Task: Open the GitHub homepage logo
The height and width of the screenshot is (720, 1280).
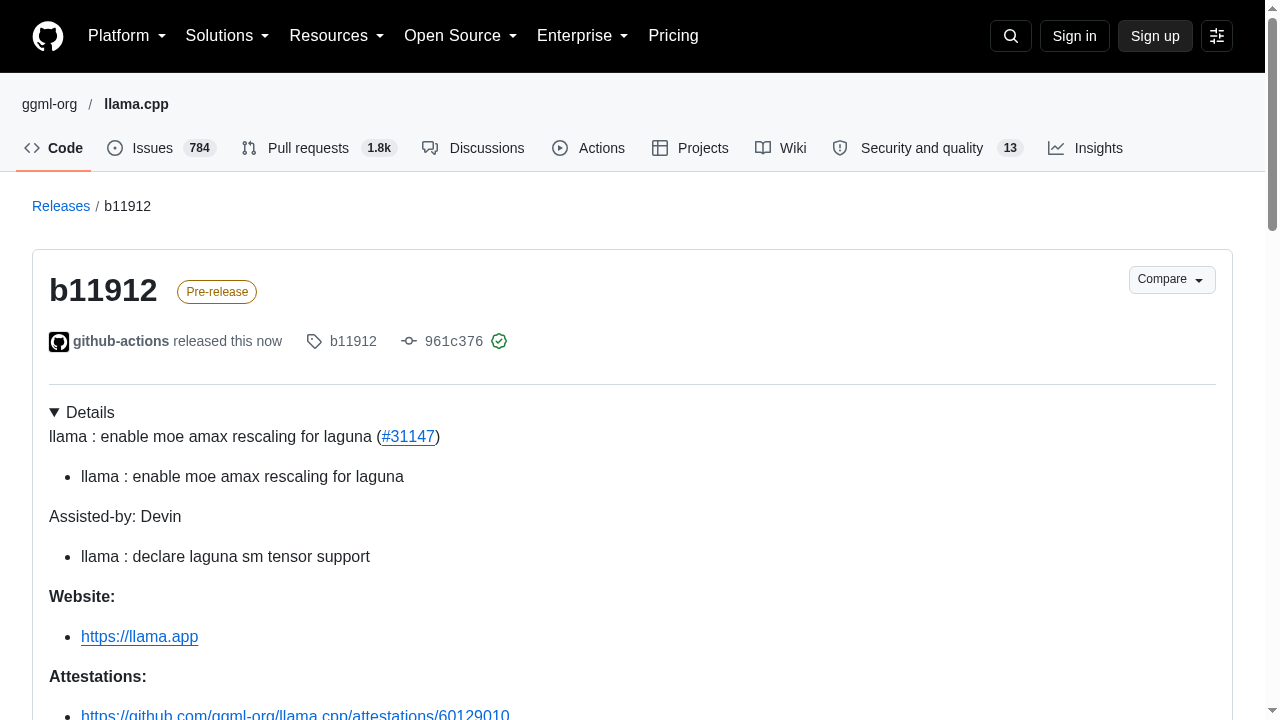Action: coord(48,36)
